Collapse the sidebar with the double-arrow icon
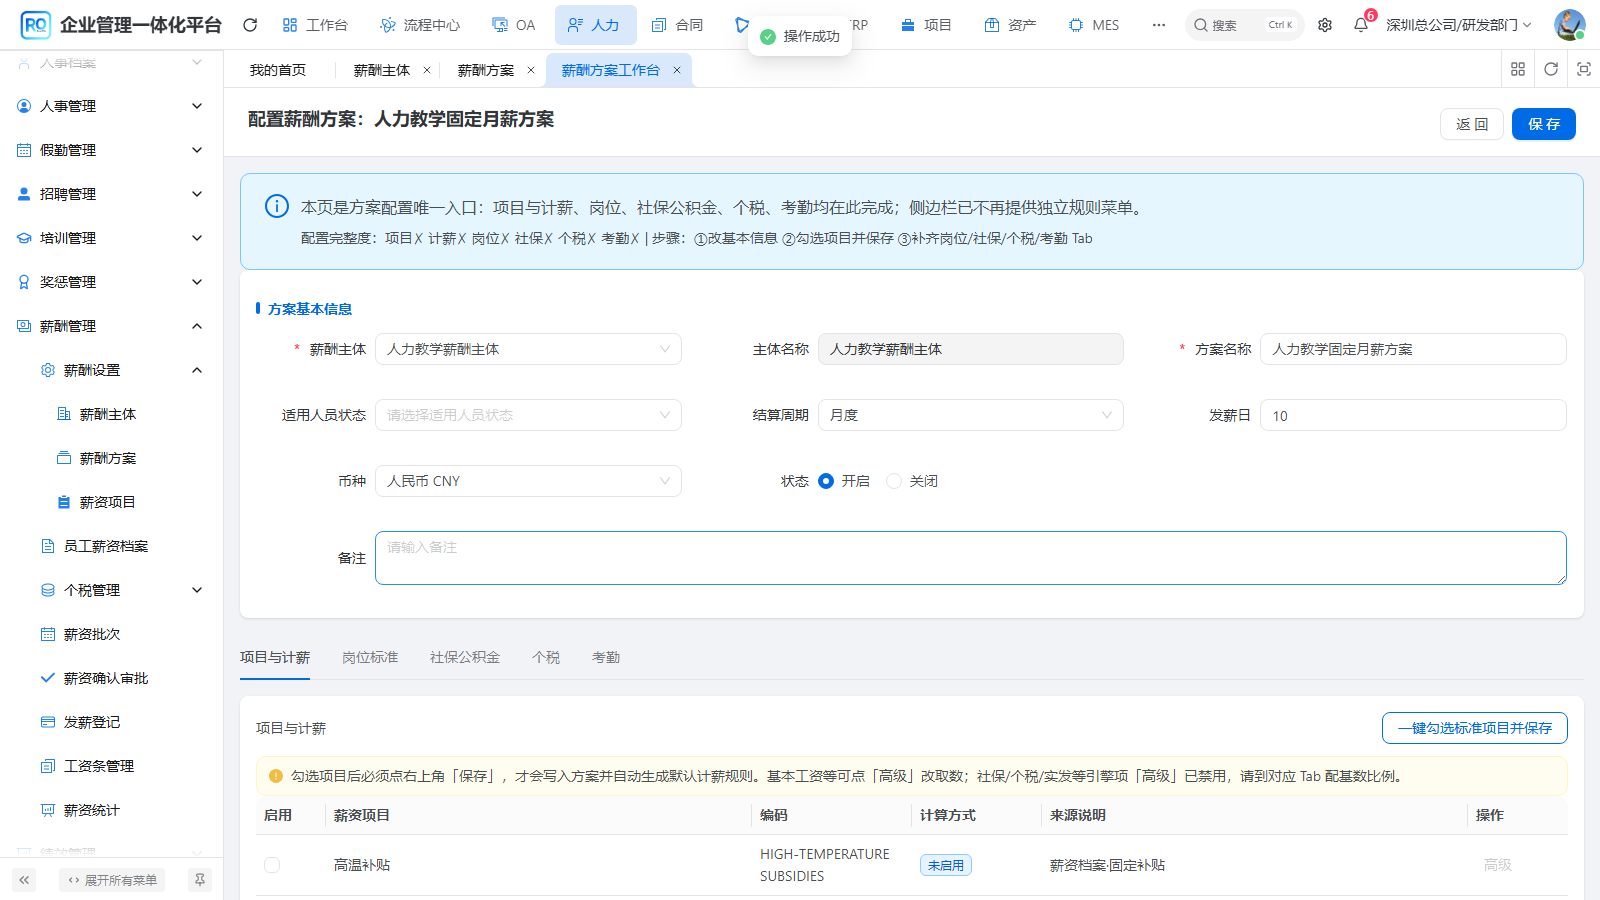 tap(24, 880)
